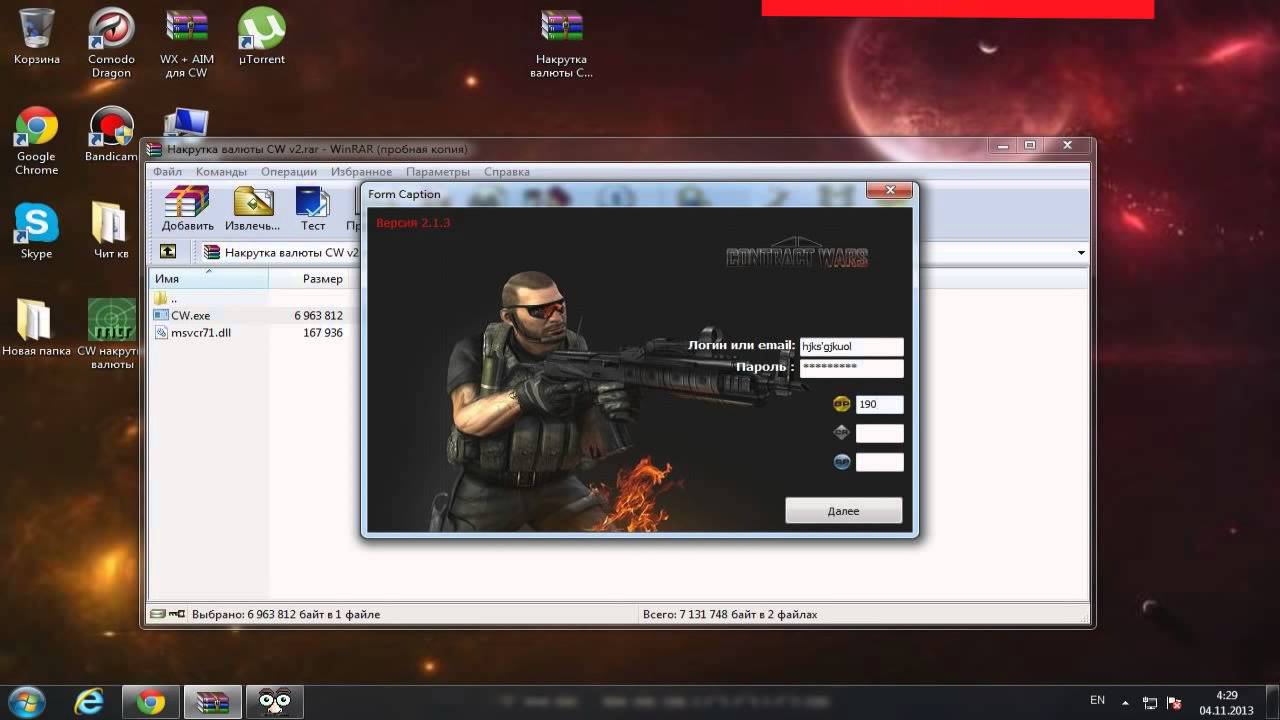Show hidden system tray icons
The width and height of the screenshot is (1280, 720).
coord(1125,702)
